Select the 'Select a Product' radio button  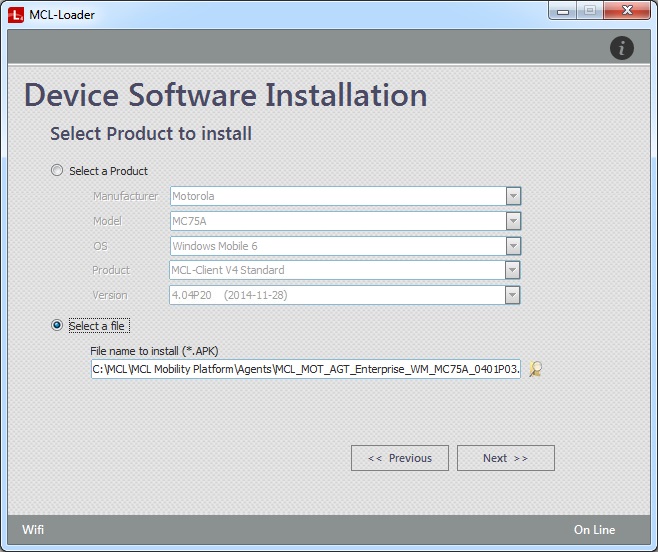(57, 171)
